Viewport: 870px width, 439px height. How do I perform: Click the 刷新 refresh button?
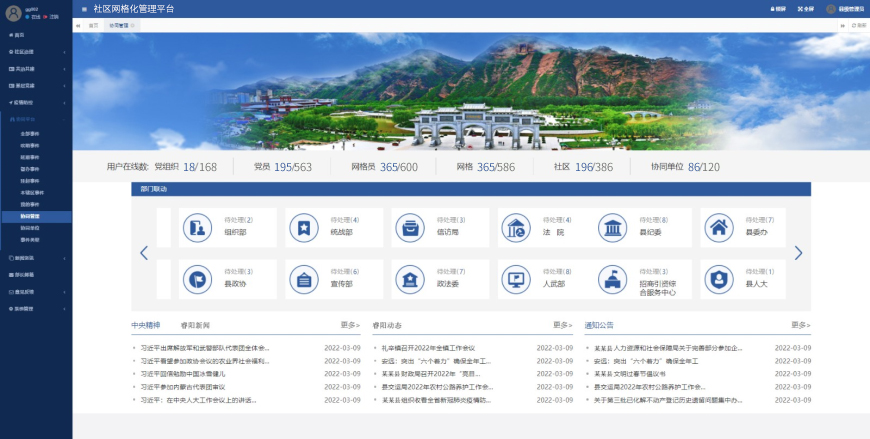tap(857, 25)
